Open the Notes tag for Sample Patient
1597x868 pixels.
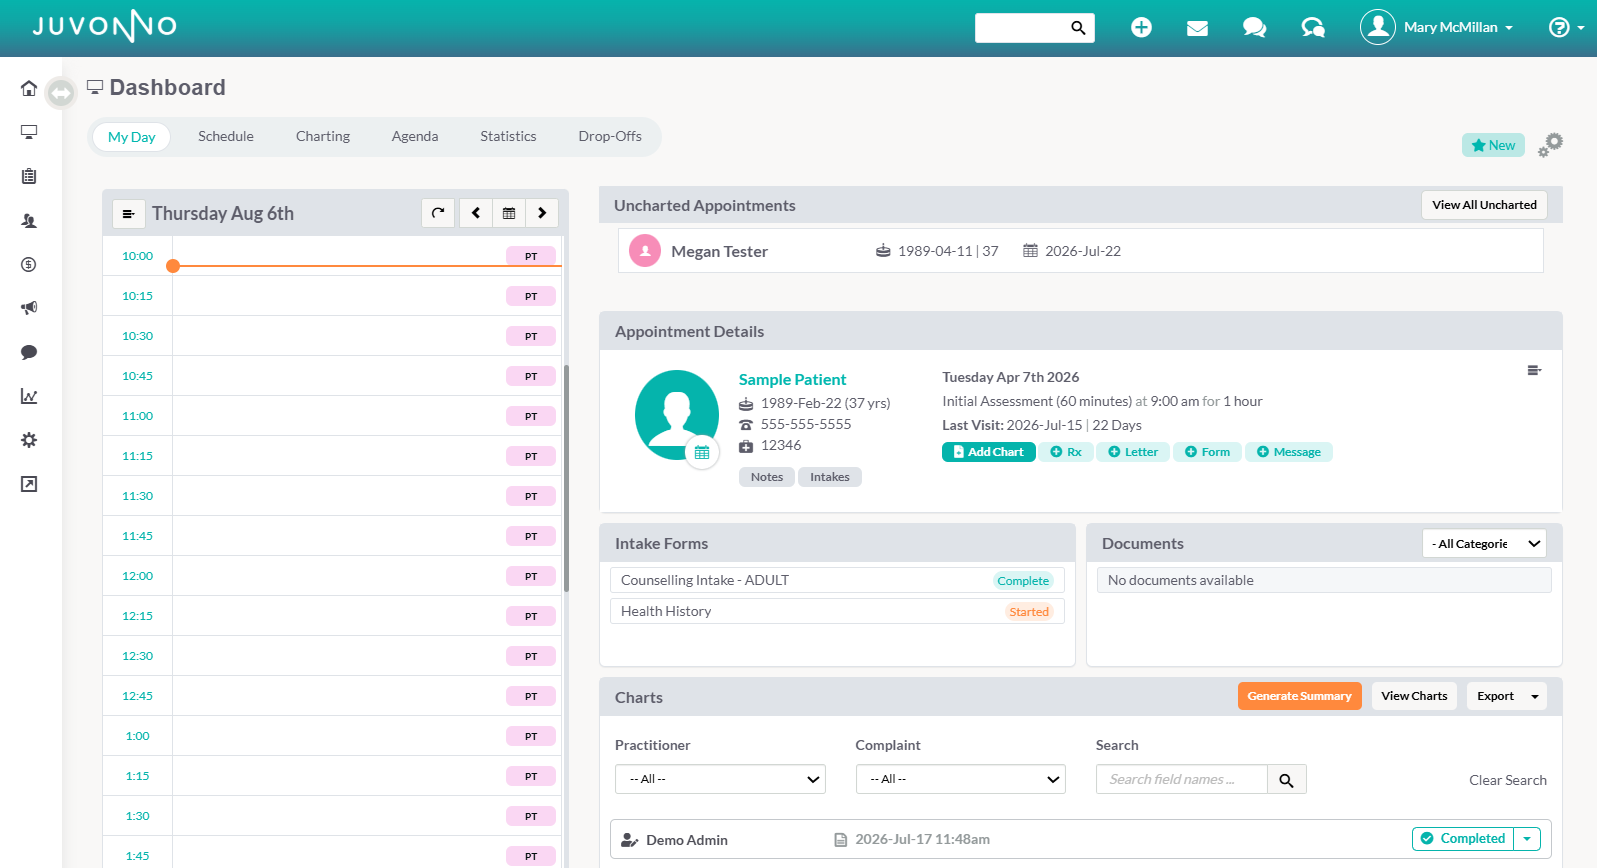coord(767,477)
